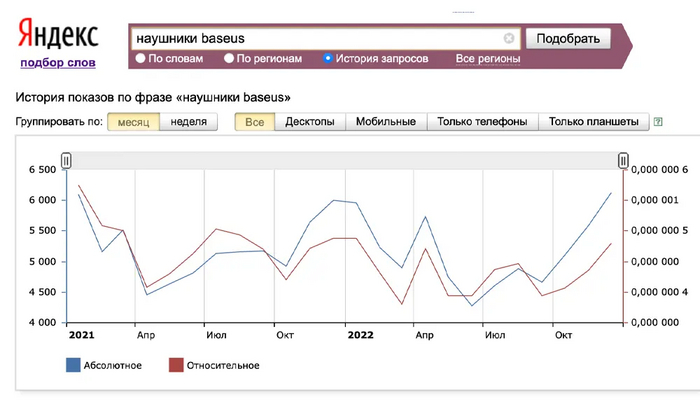Click the right range slider handle

[x=623, y=161]
